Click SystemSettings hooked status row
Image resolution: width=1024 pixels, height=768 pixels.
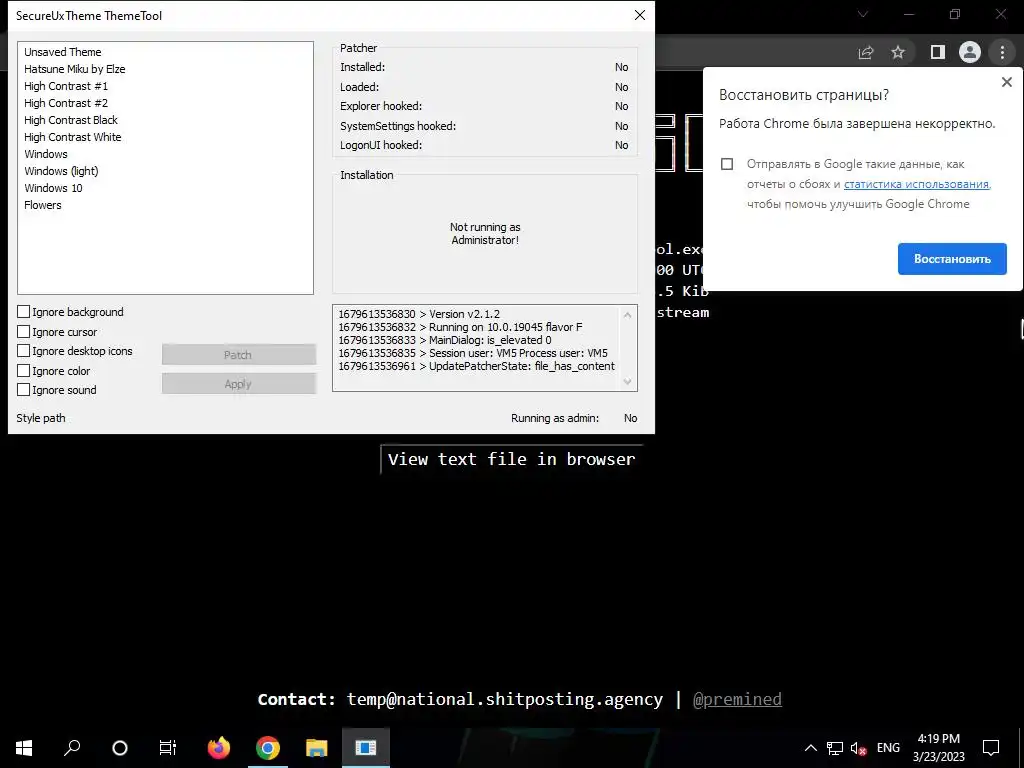484,126
